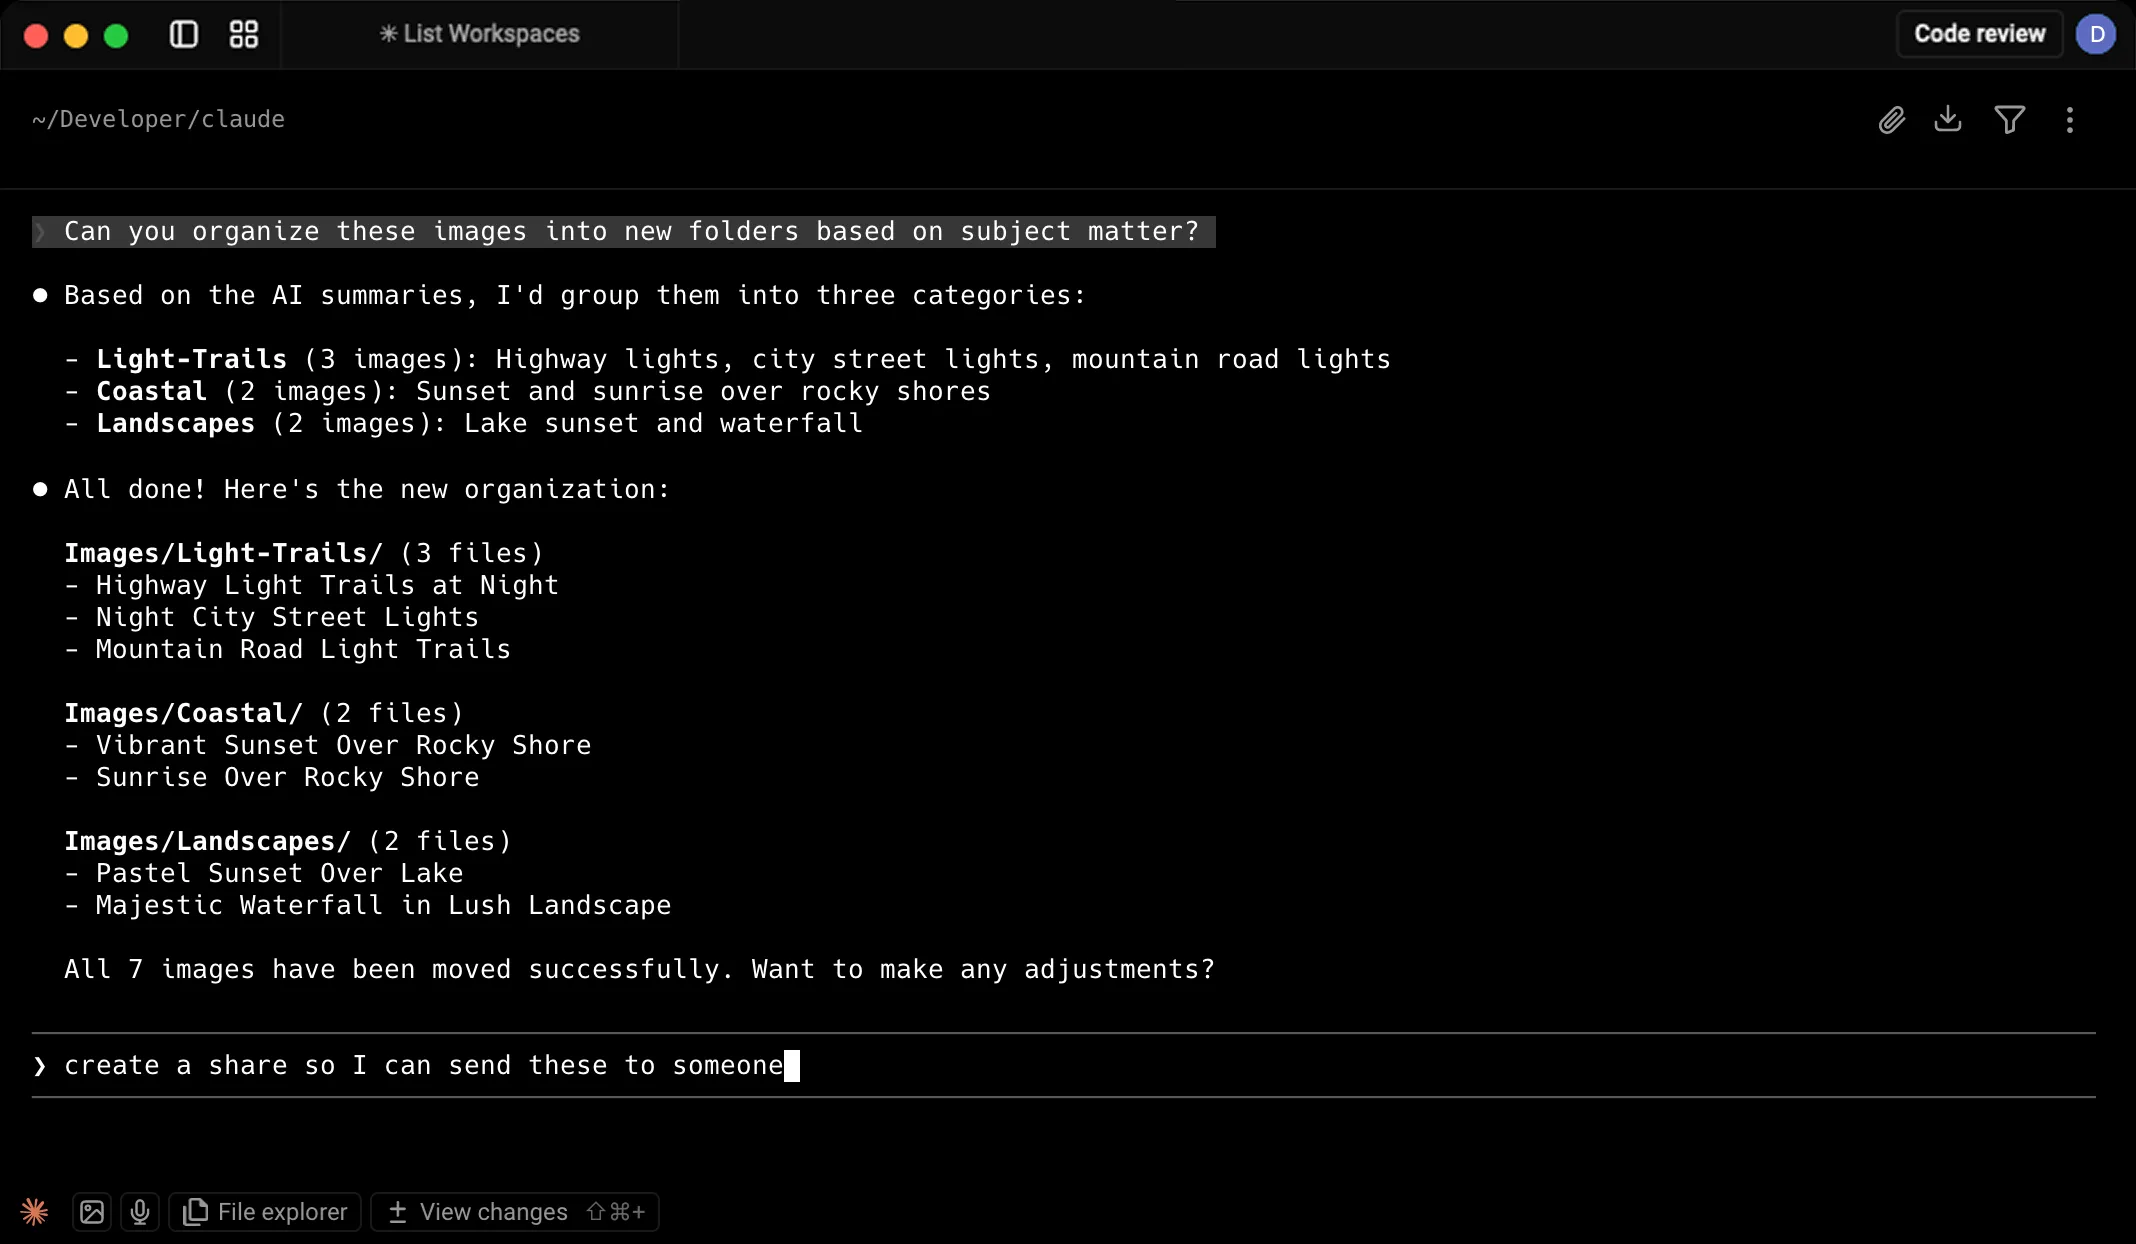Click the View changes button
Viewport: 2136px width, 1244px height.
point(515,1212)
